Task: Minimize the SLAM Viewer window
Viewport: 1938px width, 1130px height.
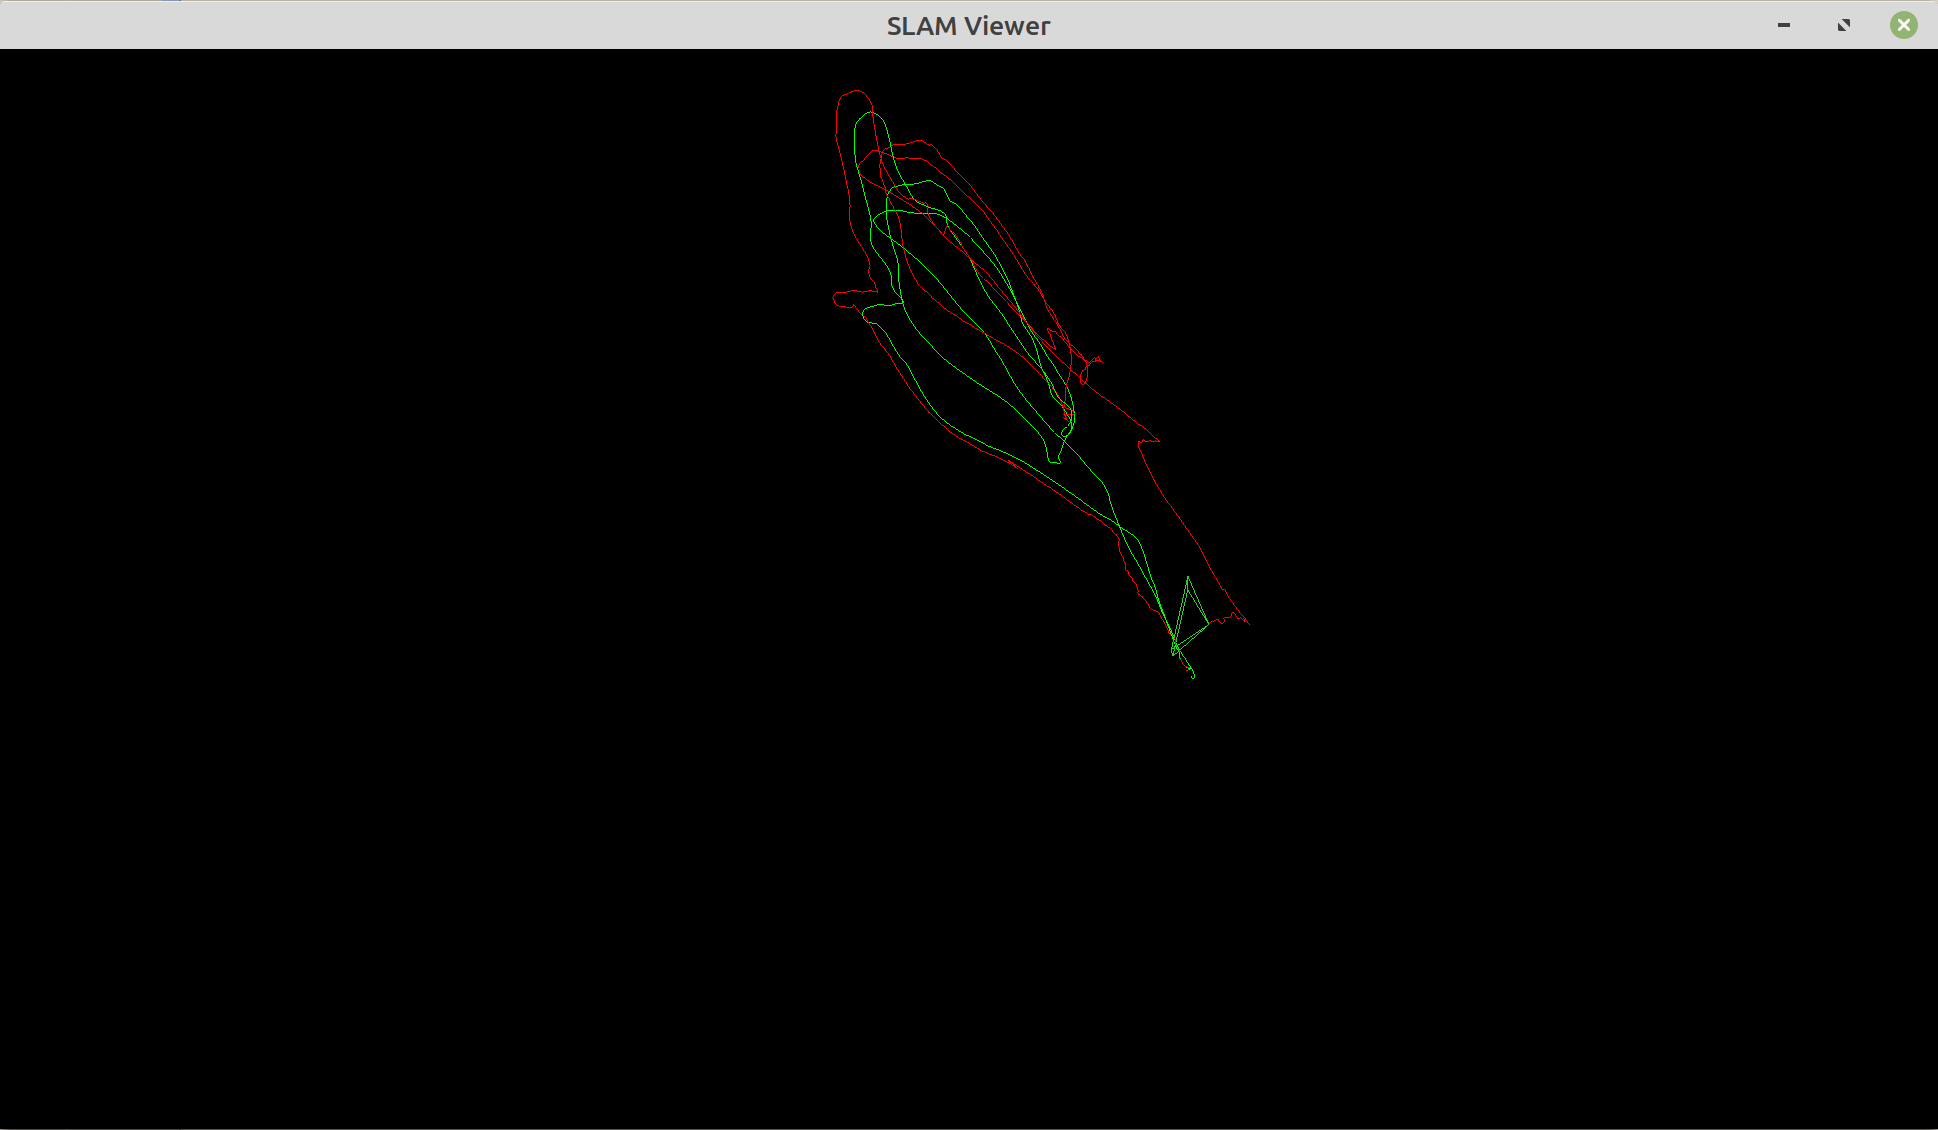Action: [1784, 25]
